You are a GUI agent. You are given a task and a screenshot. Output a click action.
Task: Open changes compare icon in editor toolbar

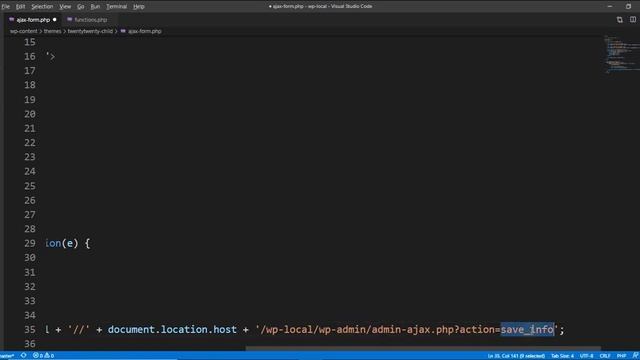[620, 20]
